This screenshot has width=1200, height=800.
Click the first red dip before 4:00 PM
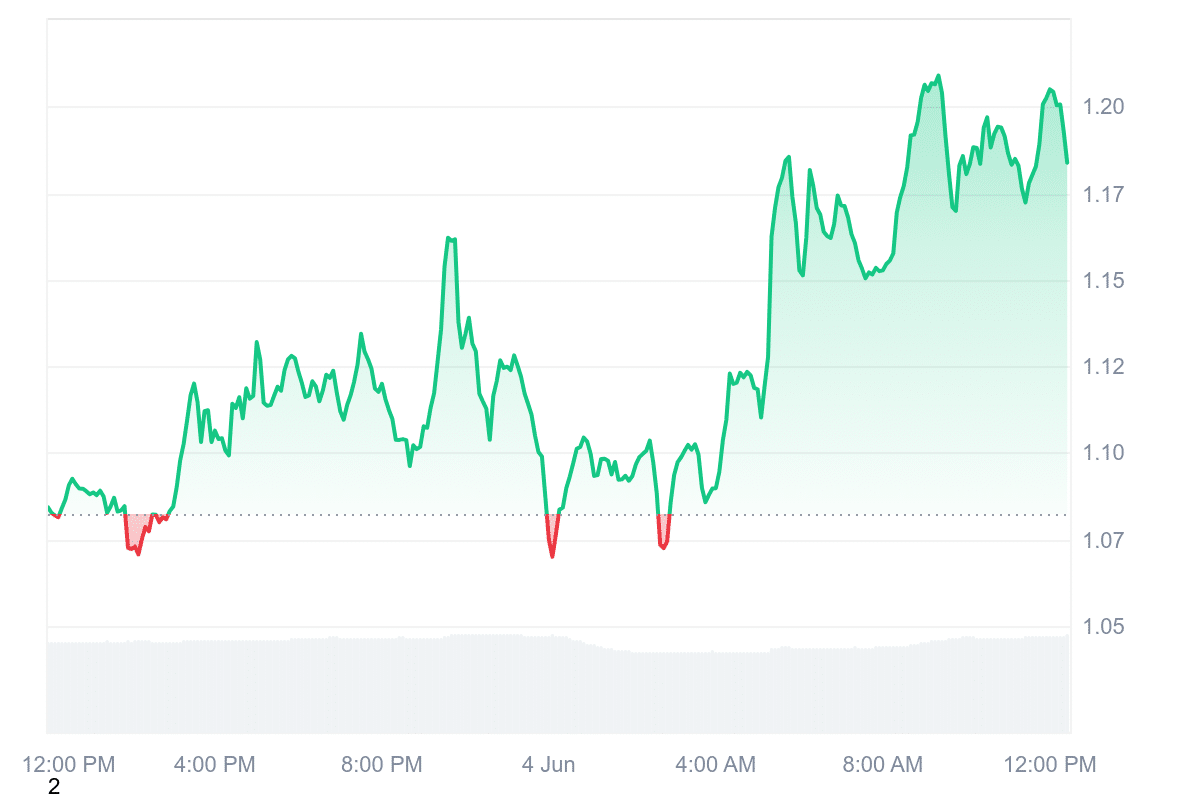click(135, 540)
